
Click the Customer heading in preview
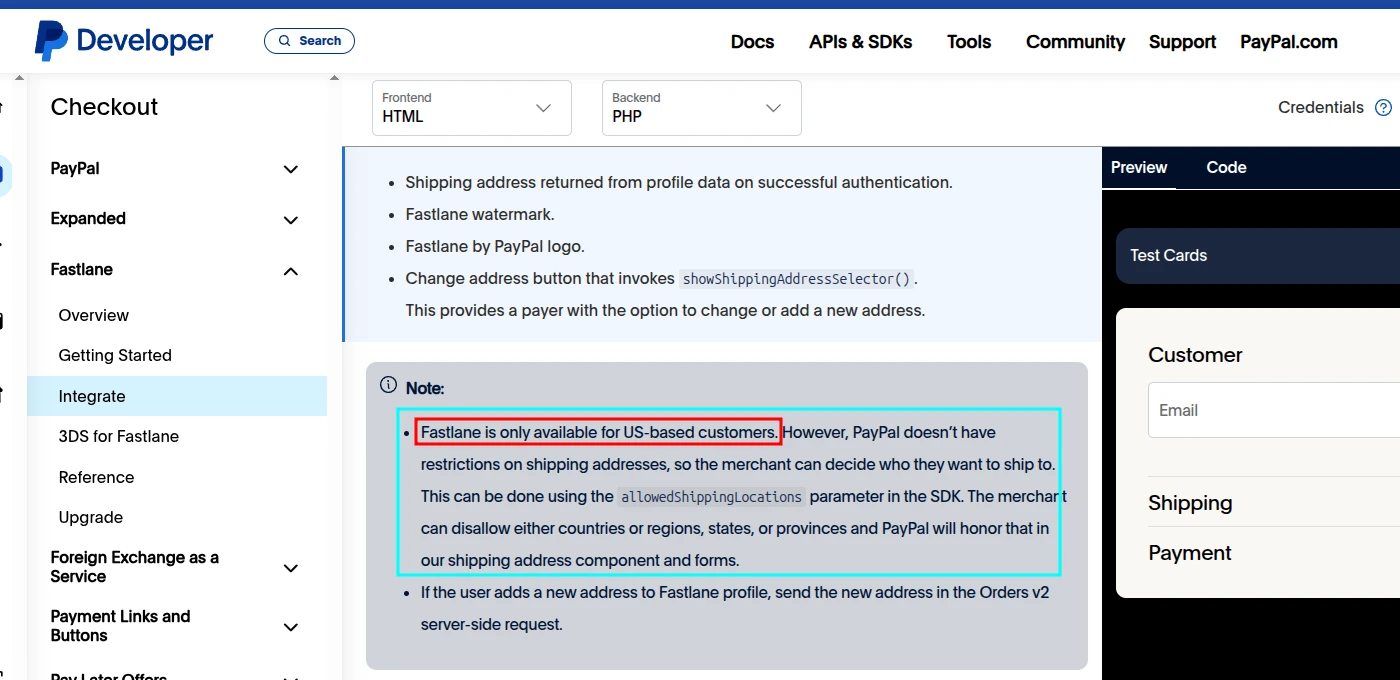click(x=1195, y=355)
